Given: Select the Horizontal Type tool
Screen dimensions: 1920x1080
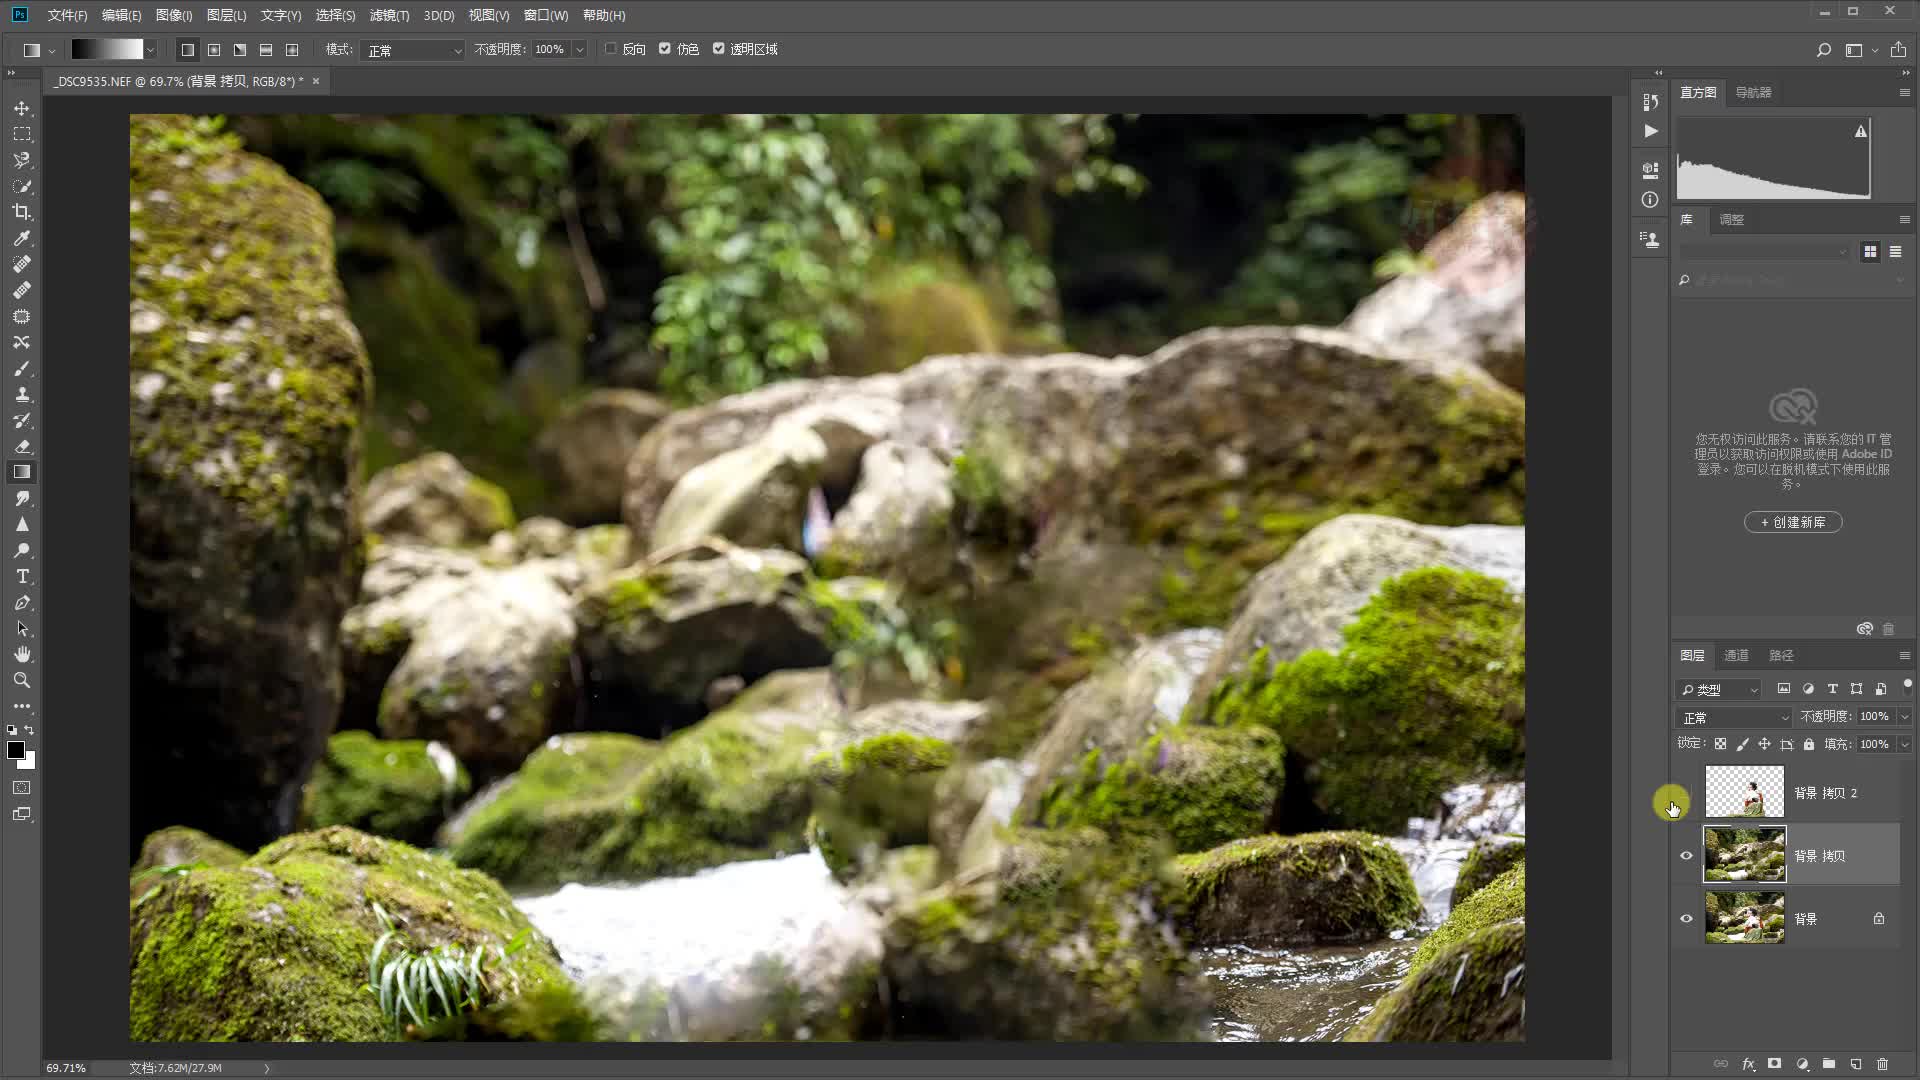Looking at the screenshot, I should coord(22,577).
